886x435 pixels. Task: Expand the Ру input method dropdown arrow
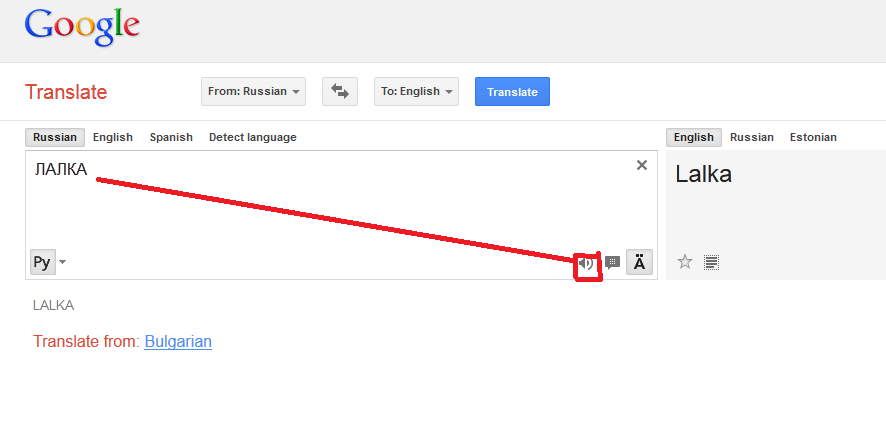tap(62, 262)
